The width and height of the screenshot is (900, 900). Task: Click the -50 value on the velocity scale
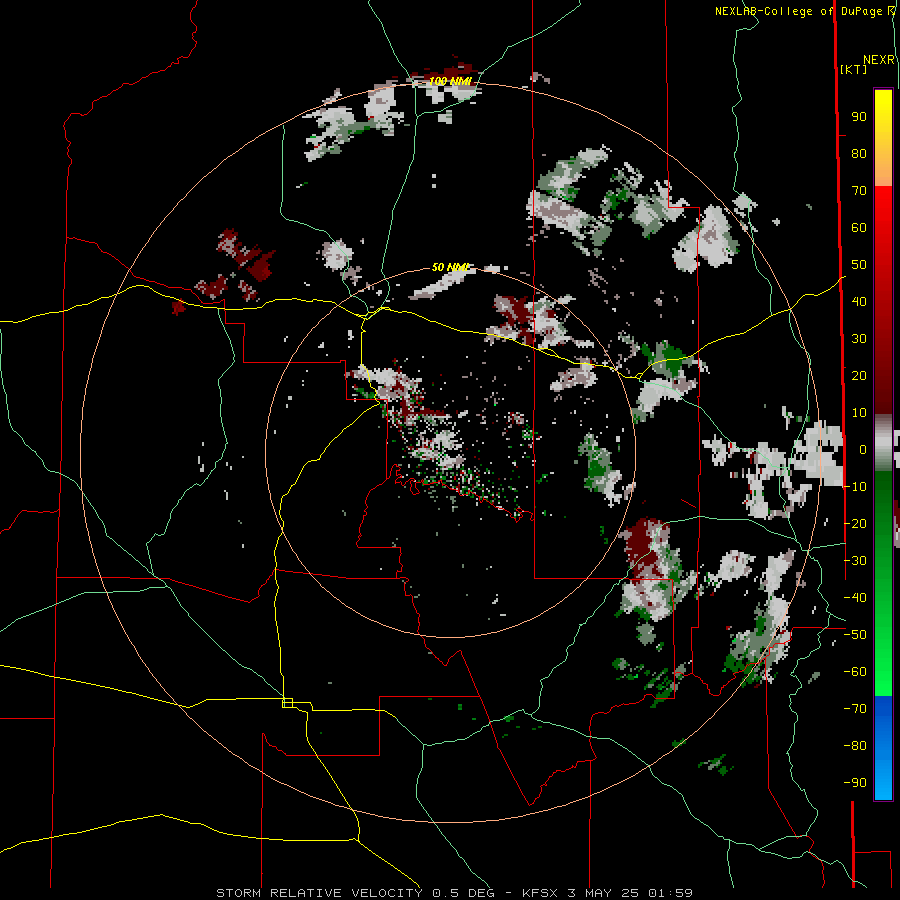855,634
